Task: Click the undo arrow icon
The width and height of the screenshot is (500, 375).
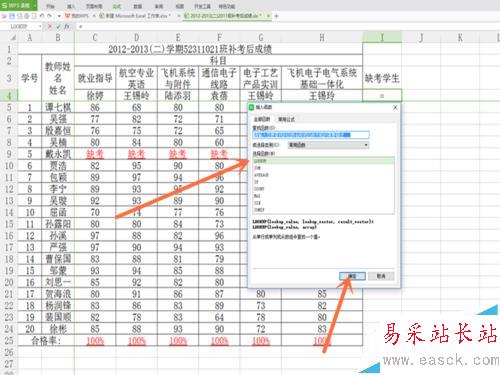Action: click(x=42, y=16)
